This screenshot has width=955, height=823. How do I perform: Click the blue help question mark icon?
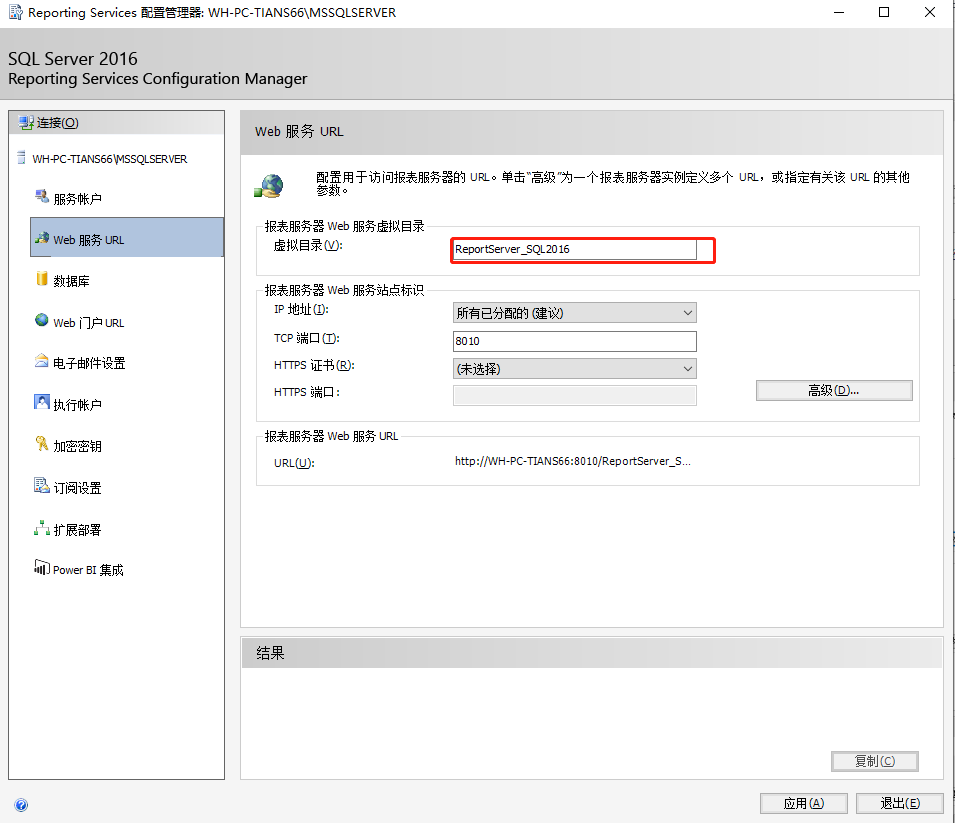pos(21,805)
